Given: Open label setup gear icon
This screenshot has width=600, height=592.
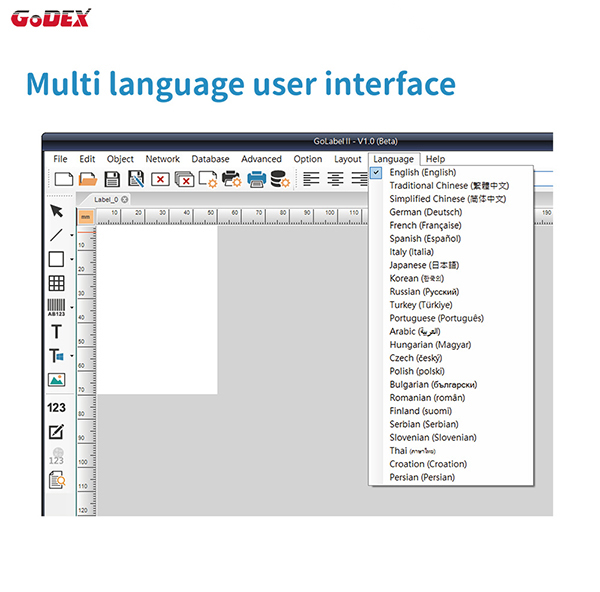Looking at the screenshot, I should [208, 179].
